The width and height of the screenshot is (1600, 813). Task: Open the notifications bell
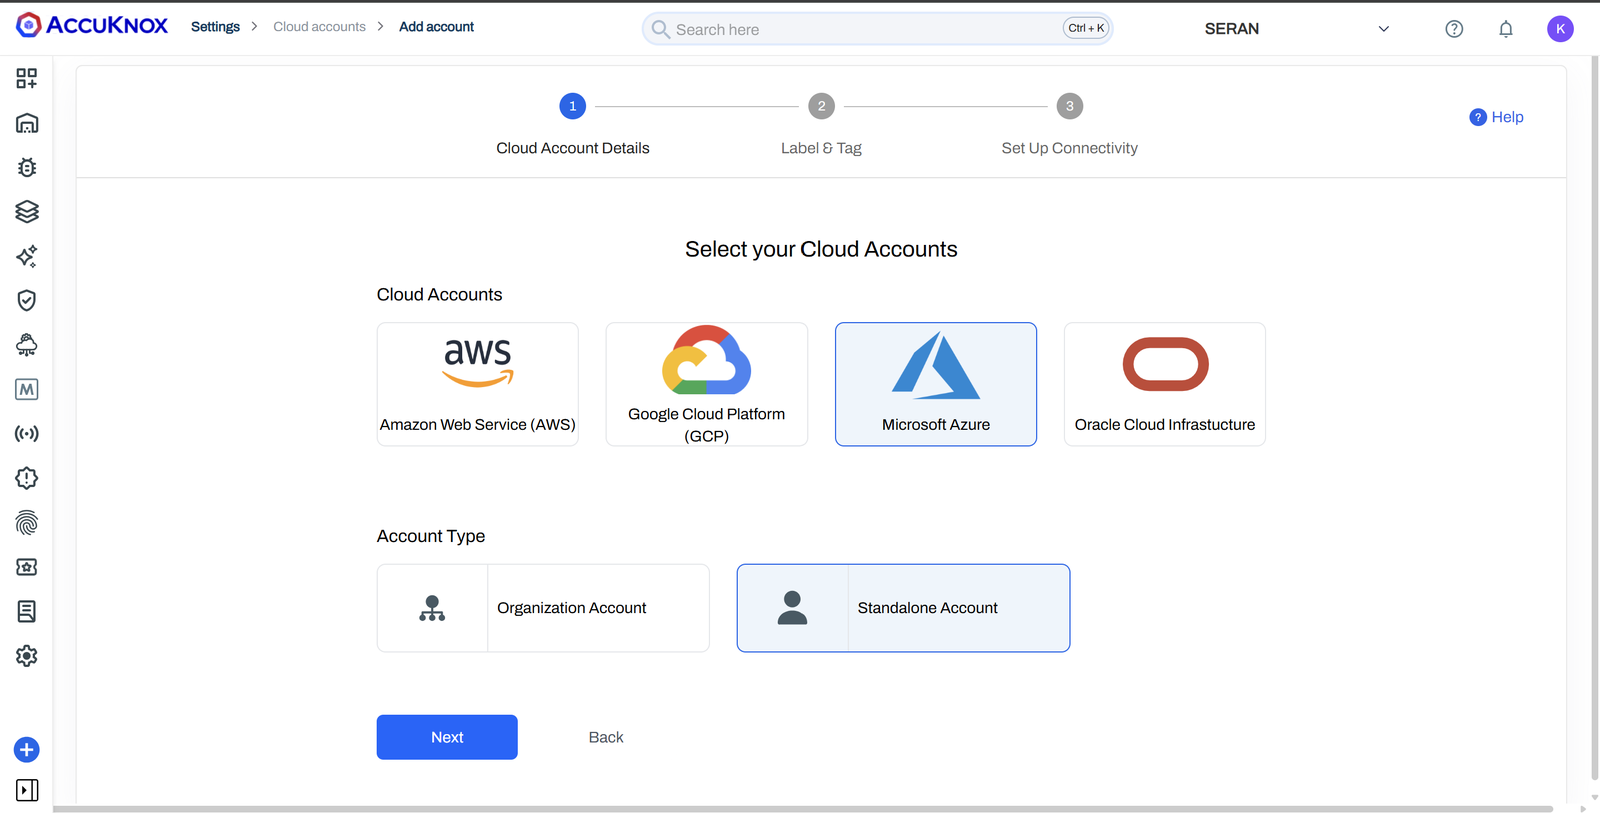(x=1506, y=29)
